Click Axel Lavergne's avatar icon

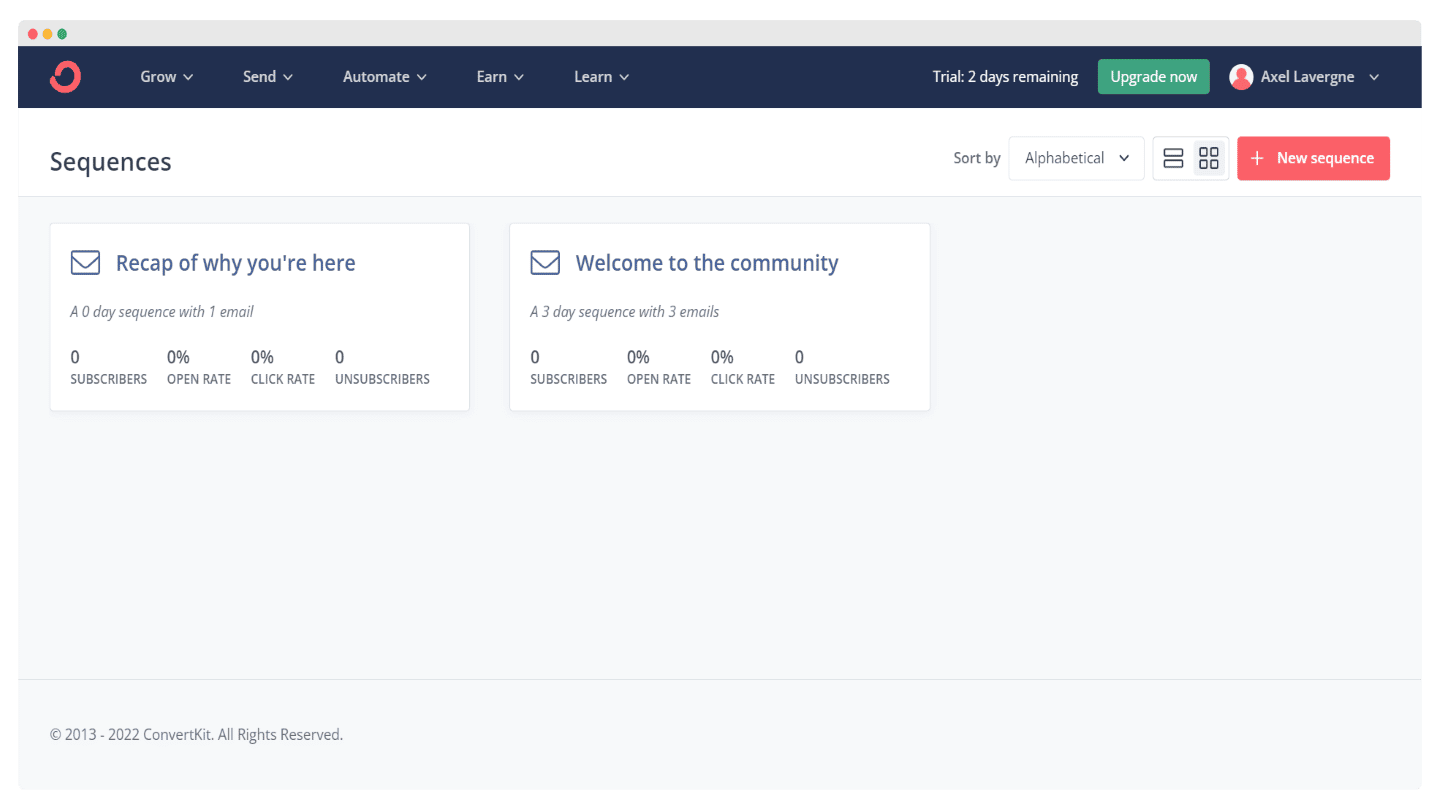click(x=1241, y=77)
